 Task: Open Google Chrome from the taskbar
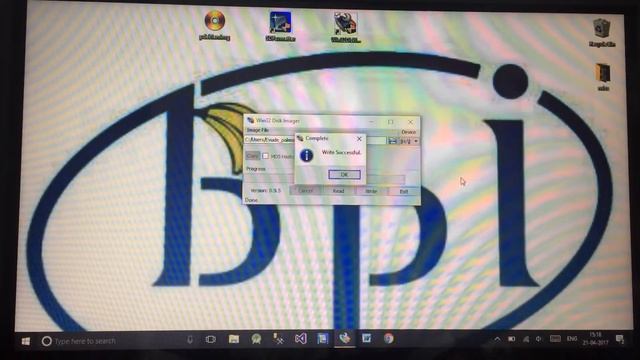click(389, 338)
